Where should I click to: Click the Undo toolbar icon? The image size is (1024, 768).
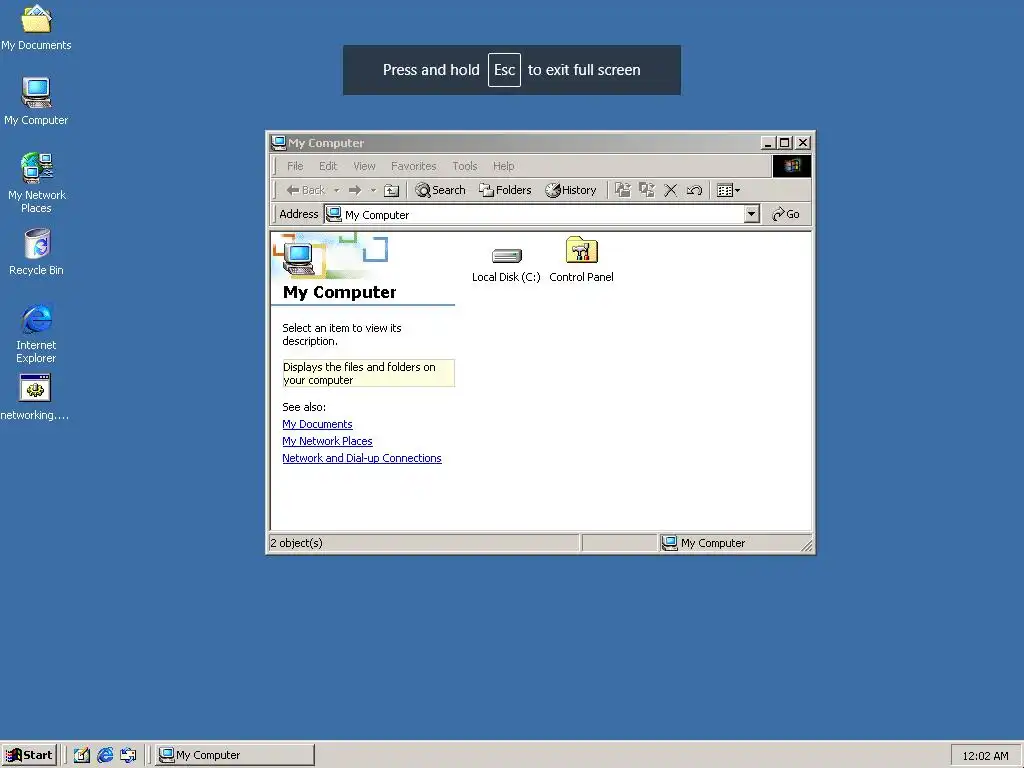(x=694, y=190)
